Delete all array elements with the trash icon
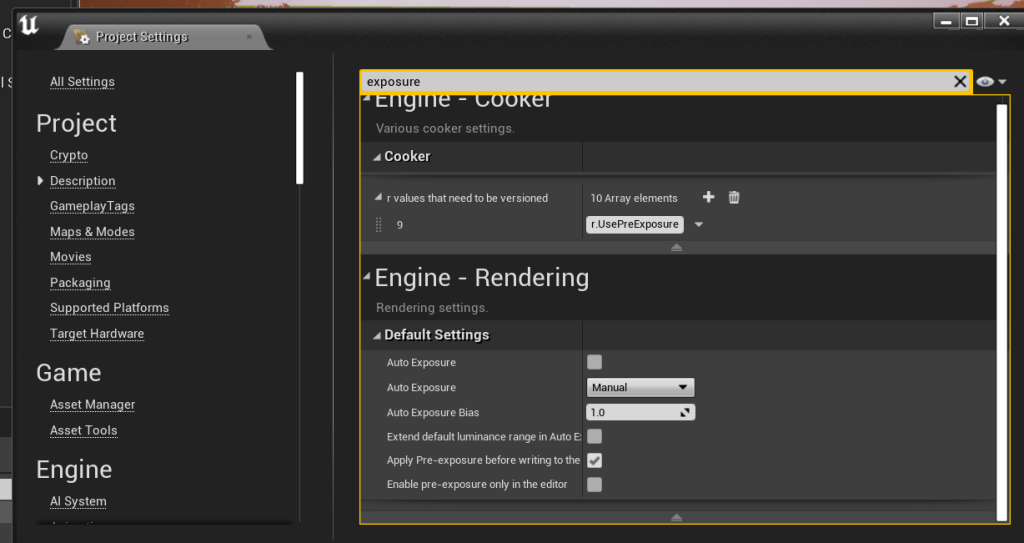1024x543 pixels. (734, 198)
